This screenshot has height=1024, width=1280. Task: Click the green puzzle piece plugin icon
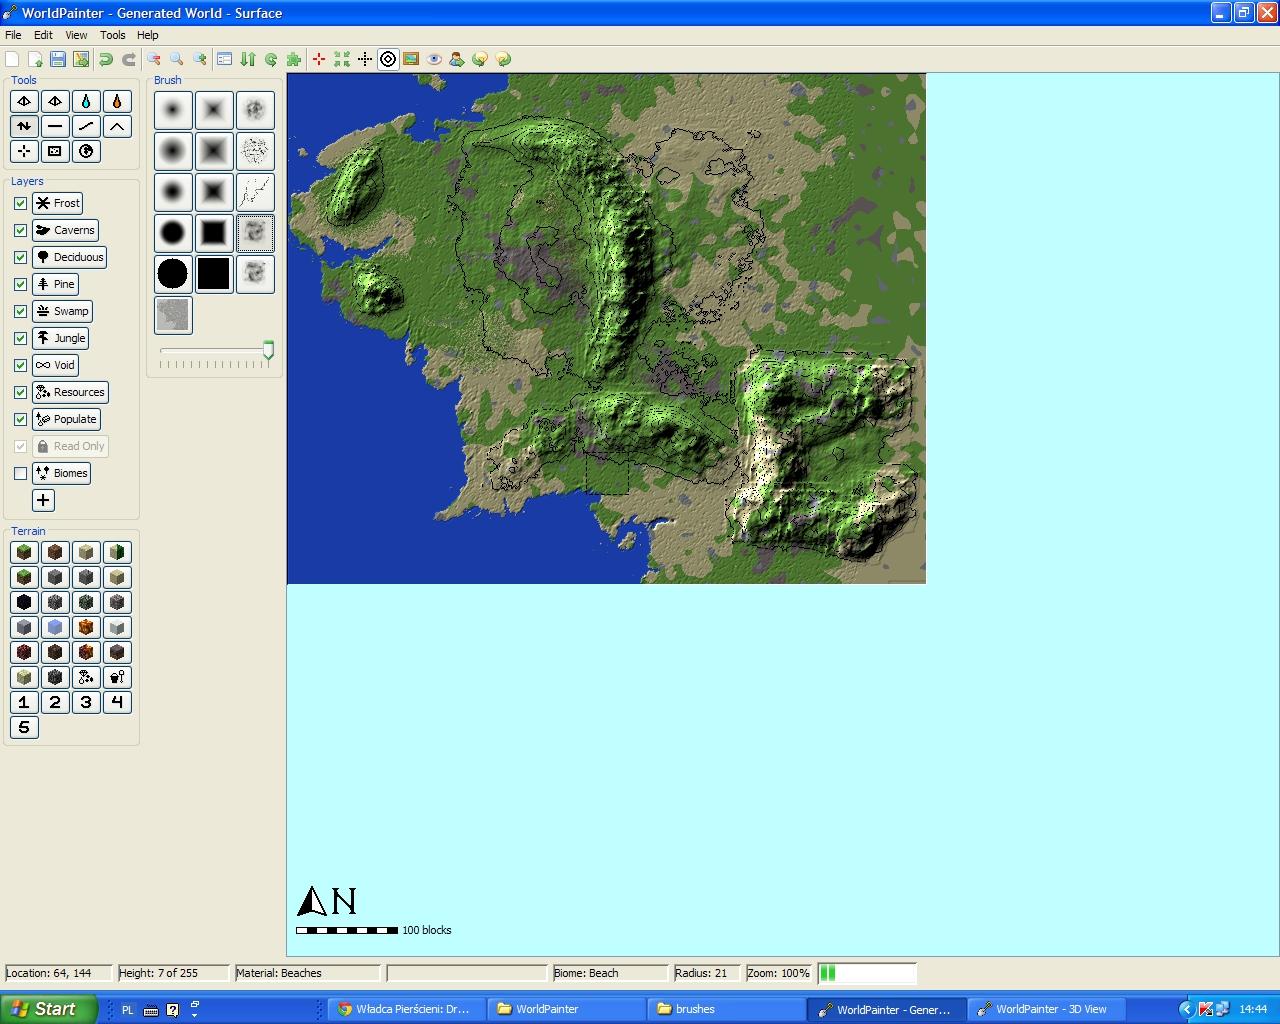pyautogui.click(x=293, y=60)
